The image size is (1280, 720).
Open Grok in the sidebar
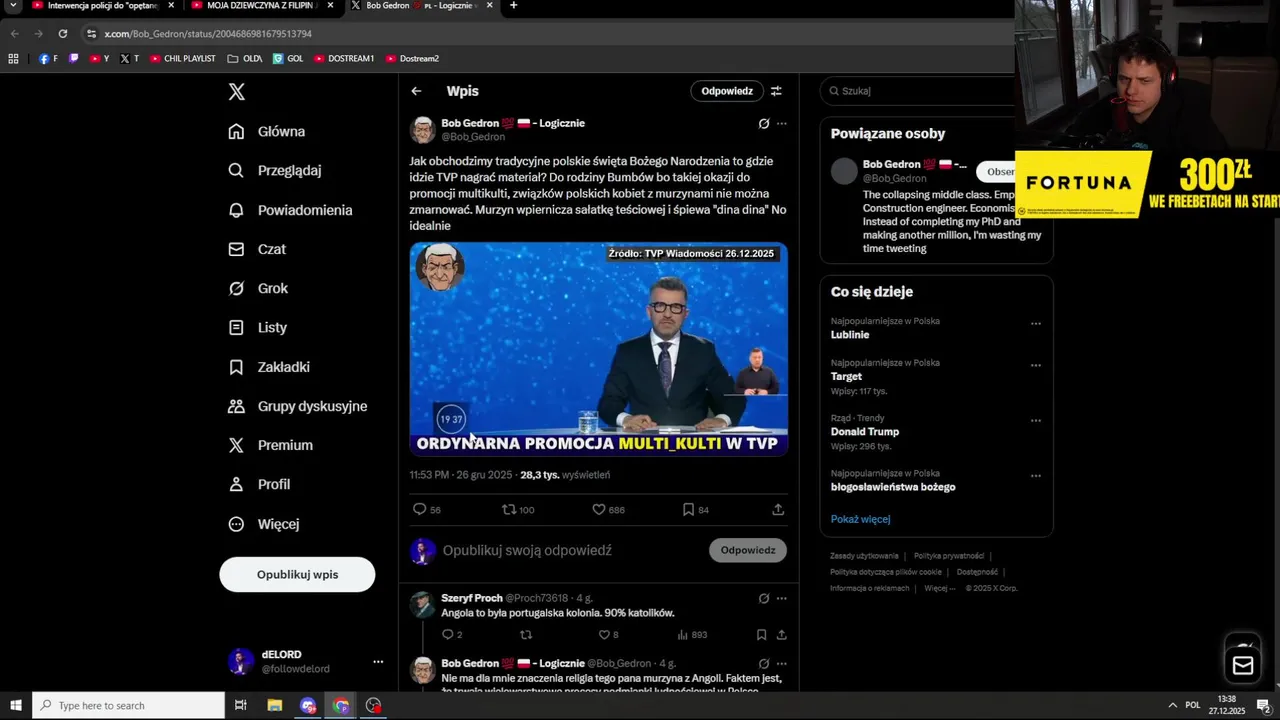point(258,288)
